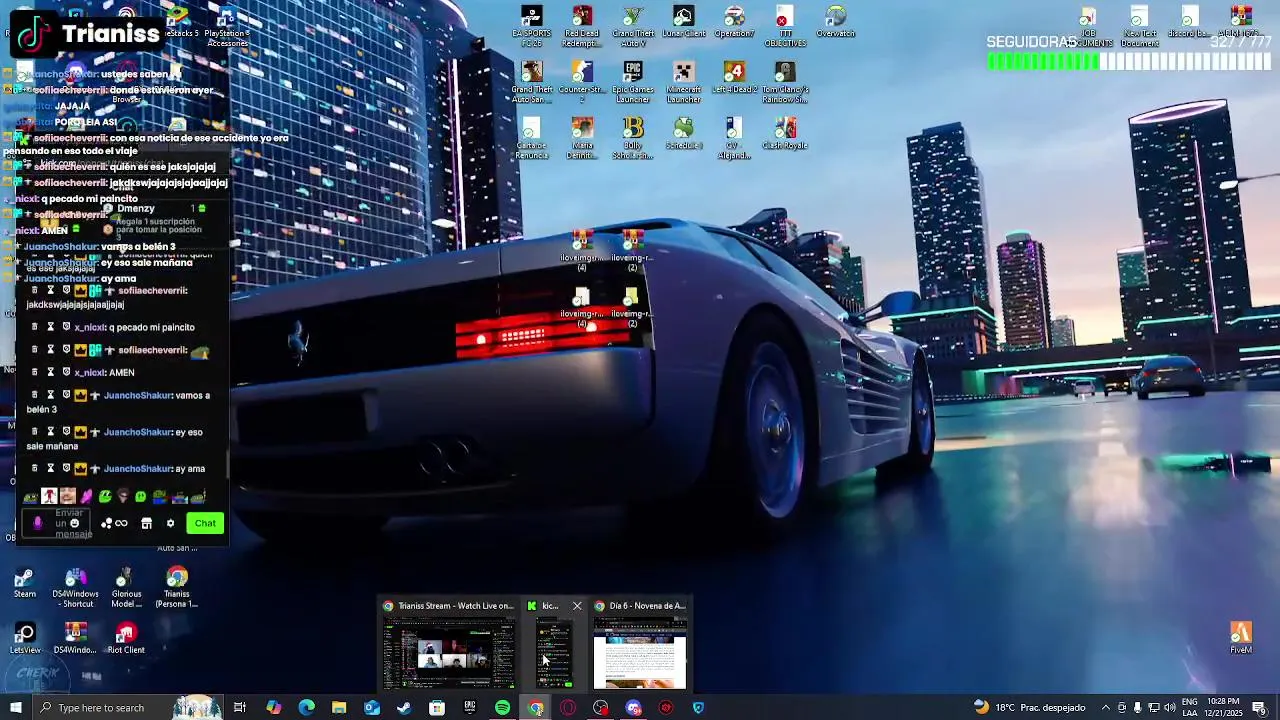Select New Text Document desktop file

click(1139, 26)
